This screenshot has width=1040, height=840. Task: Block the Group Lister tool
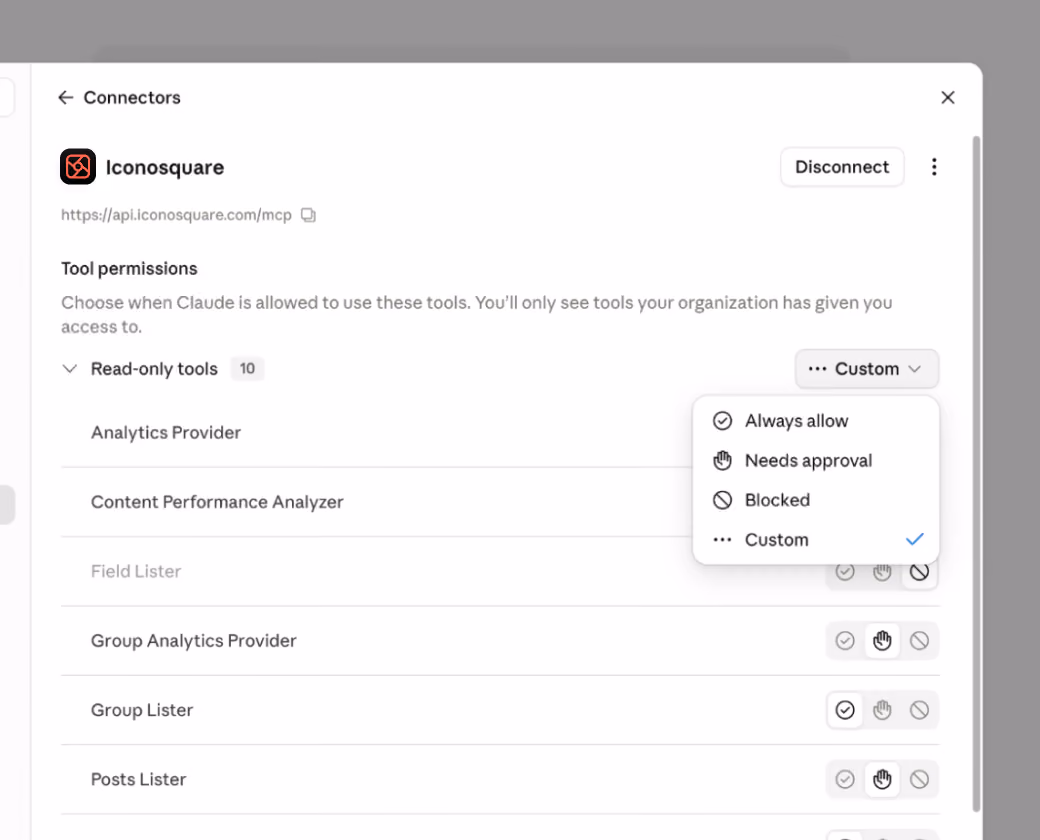[x=919, y=710]
